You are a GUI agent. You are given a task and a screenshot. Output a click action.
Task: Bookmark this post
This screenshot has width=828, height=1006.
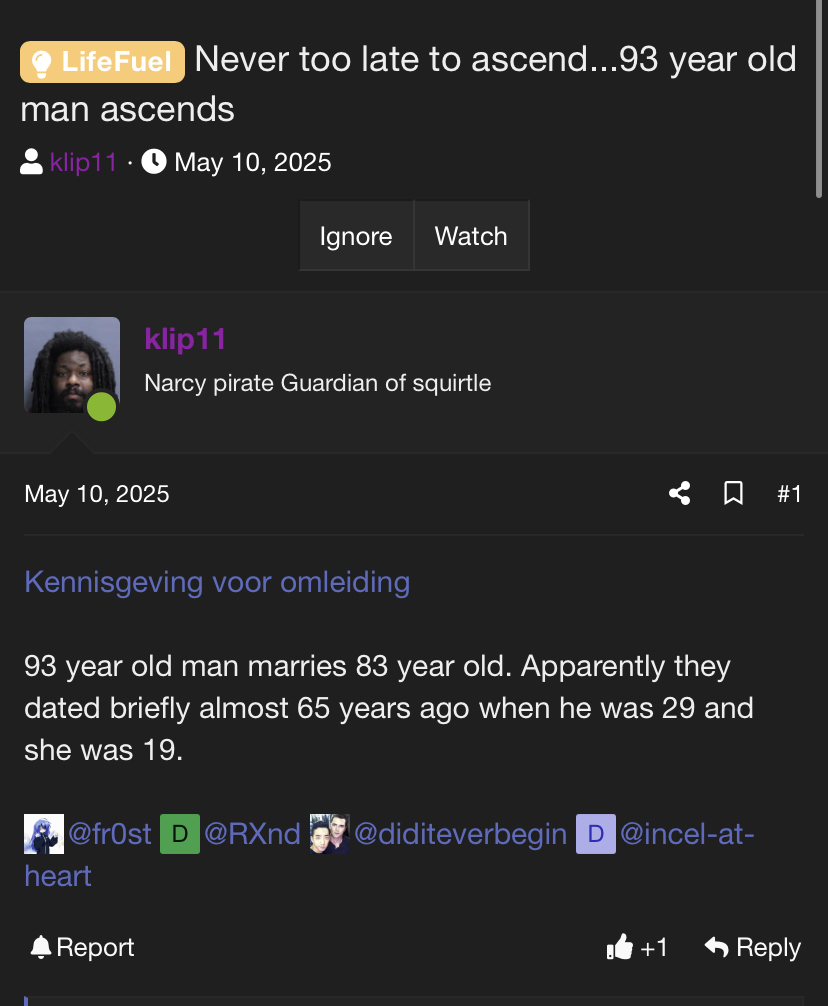point(733,494)
